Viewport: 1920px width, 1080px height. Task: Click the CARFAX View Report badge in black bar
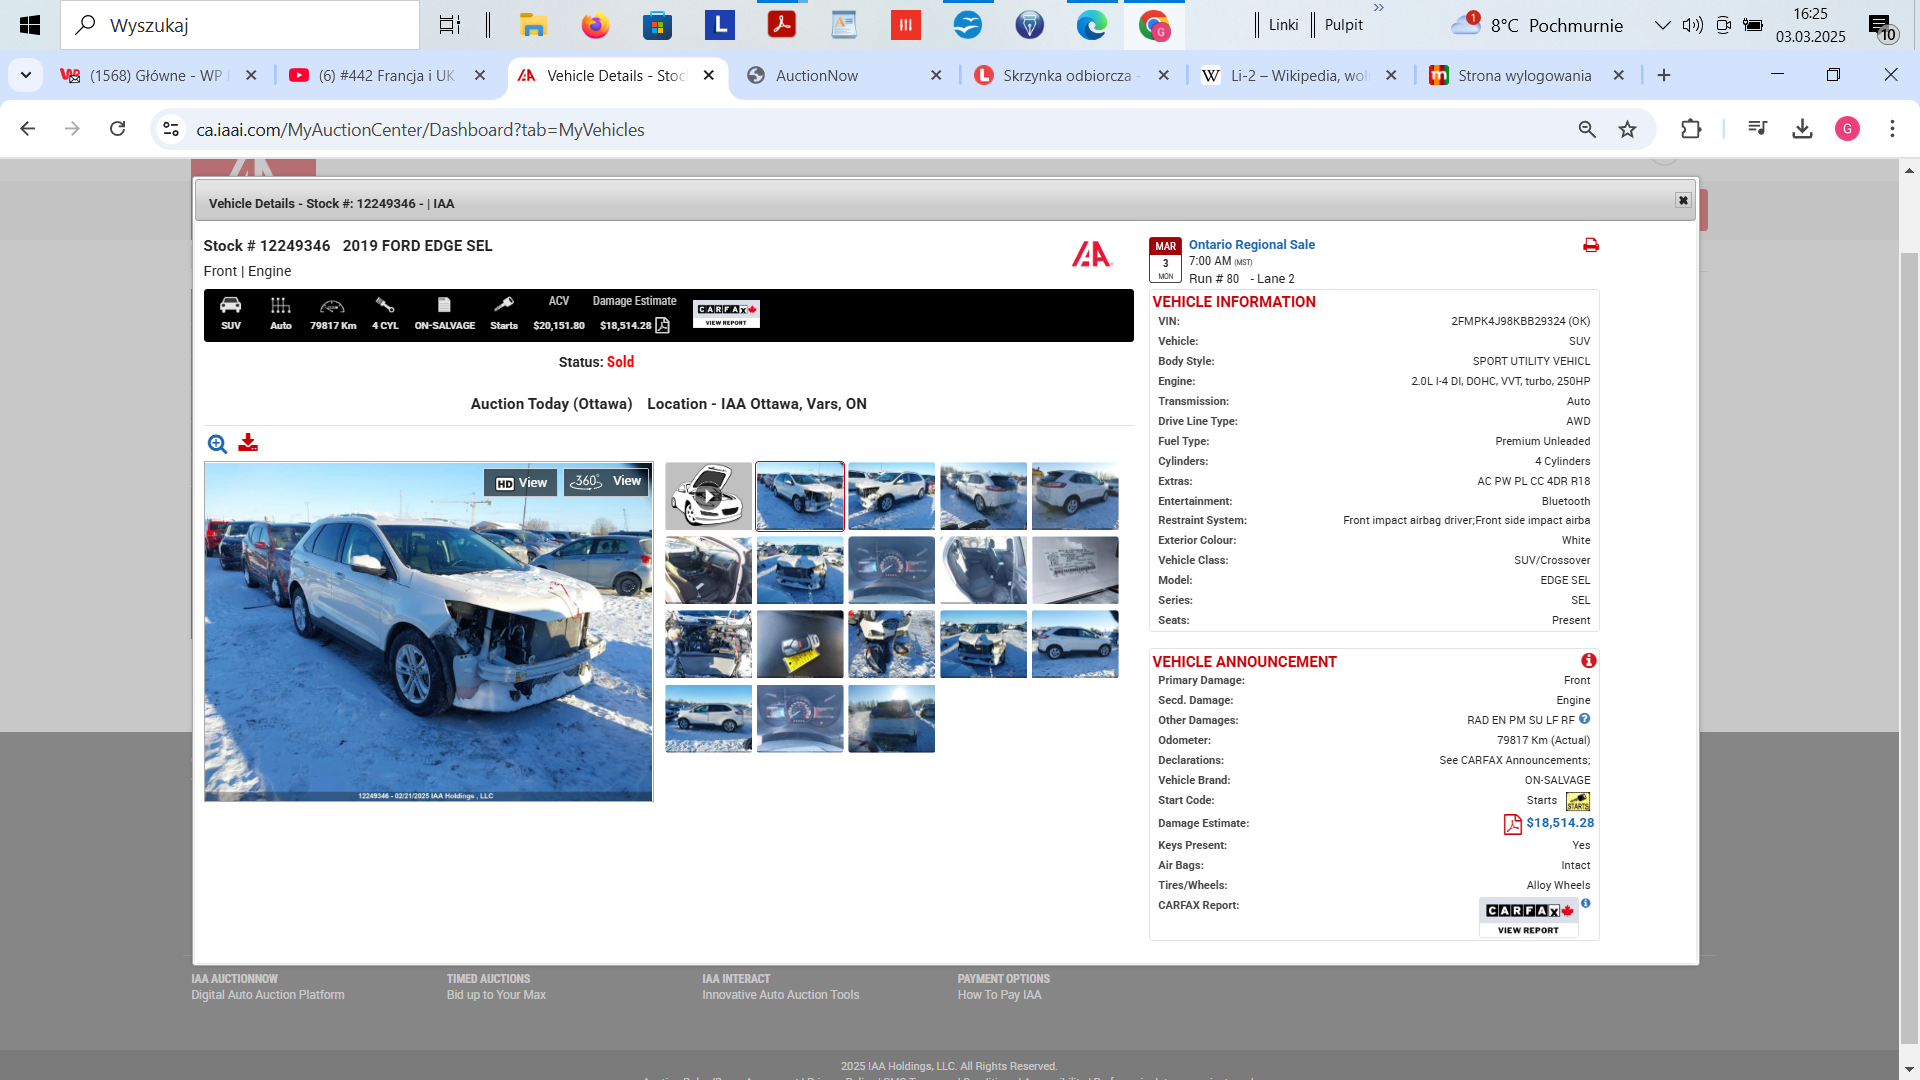[726, 314]
